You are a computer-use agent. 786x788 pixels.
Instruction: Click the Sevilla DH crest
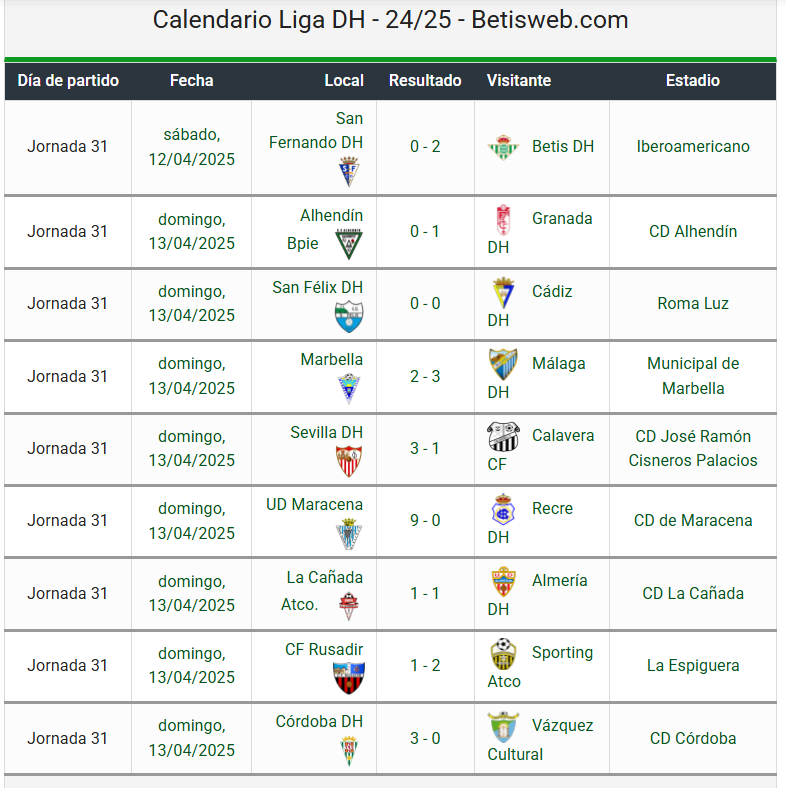(349, 461)
